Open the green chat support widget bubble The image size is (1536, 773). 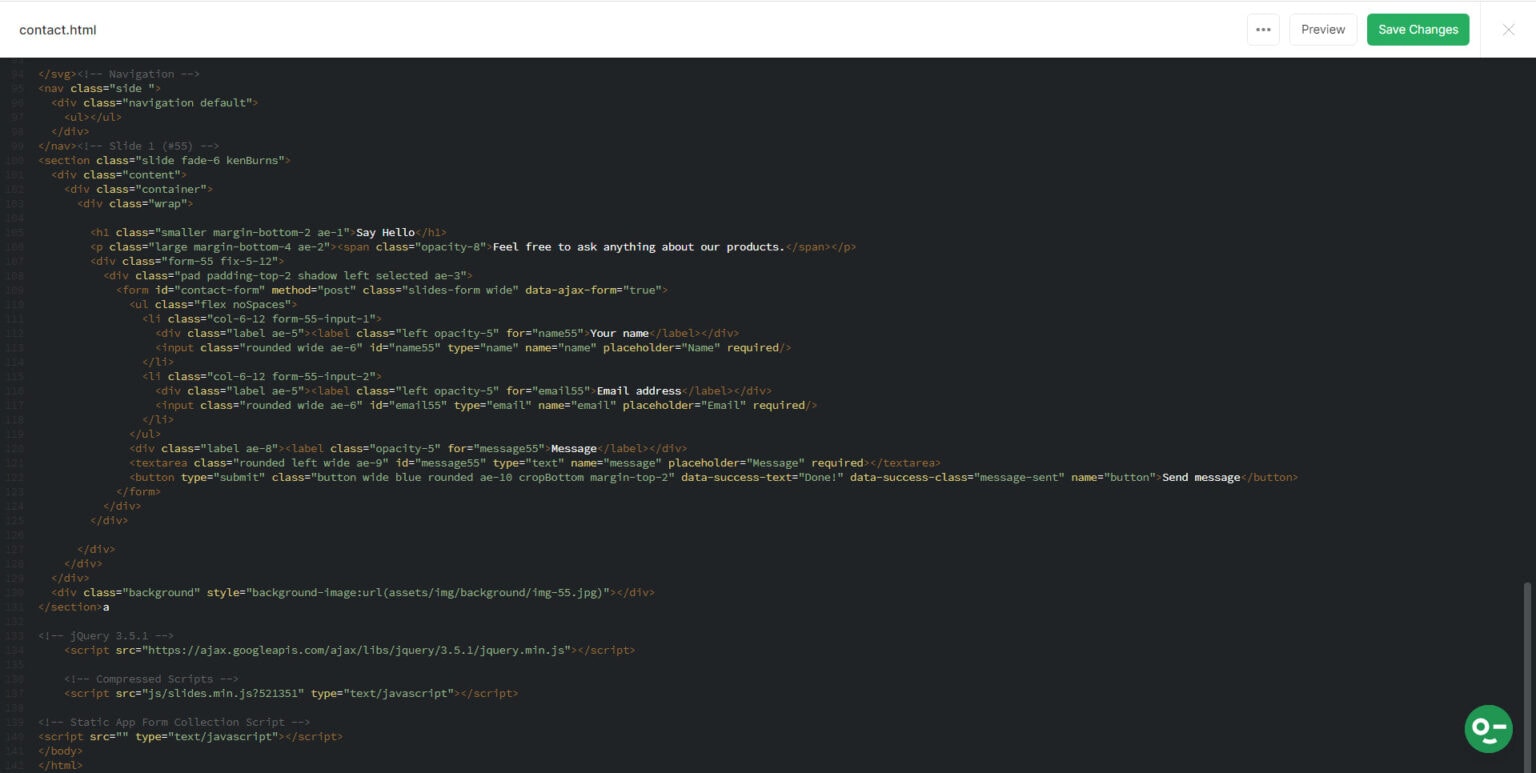coord(1488,729)
